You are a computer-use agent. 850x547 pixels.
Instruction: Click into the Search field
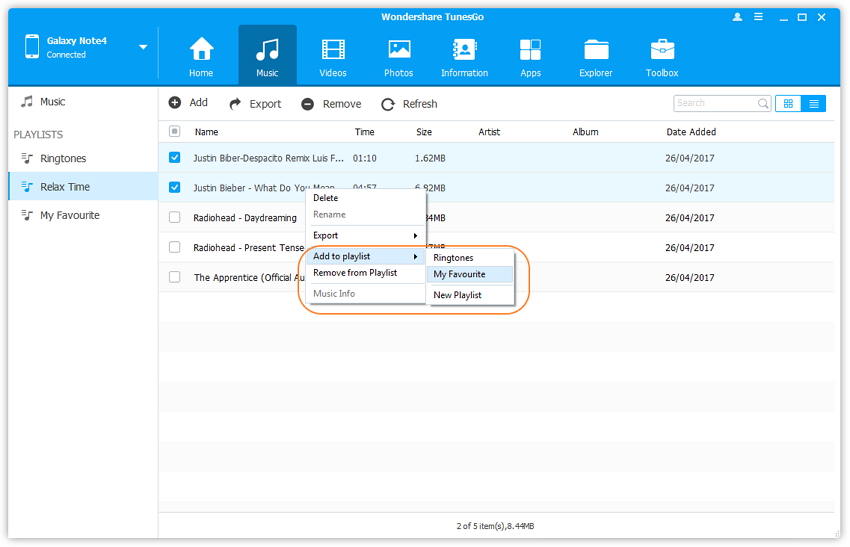715,103
